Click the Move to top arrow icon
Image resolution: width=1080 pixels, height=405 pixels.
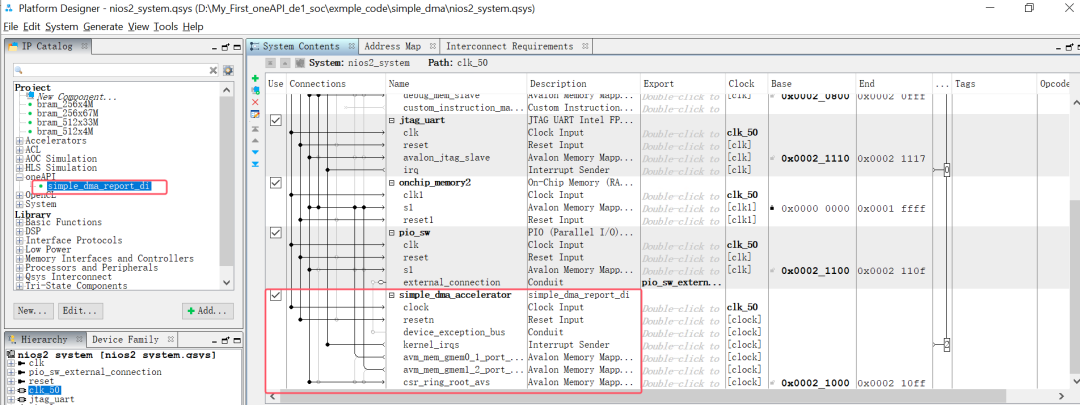pos(256,129)
